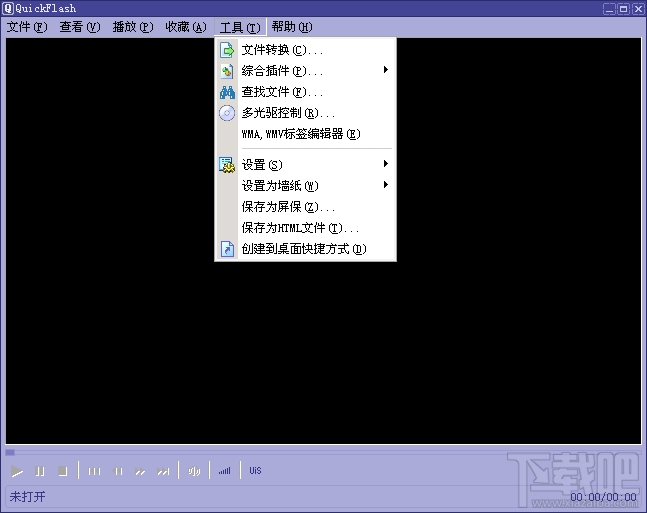Open WMA,WMV标签编辑器(E)
Image resolution: width=647 pixels, height=513 pixels.
305,134
